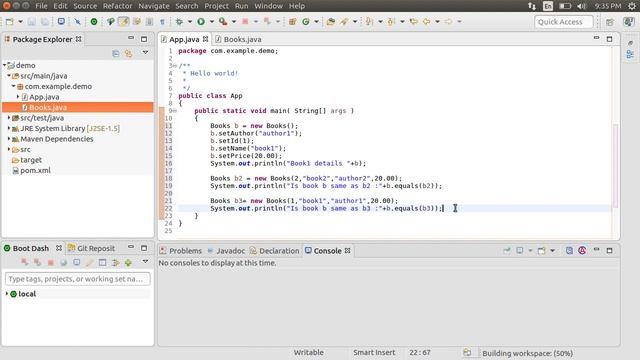Image resolution: width=640 pixels, height=360 pixels.
Task: Click Building workspace progress text in status bar
Action: tap(527, 353)
